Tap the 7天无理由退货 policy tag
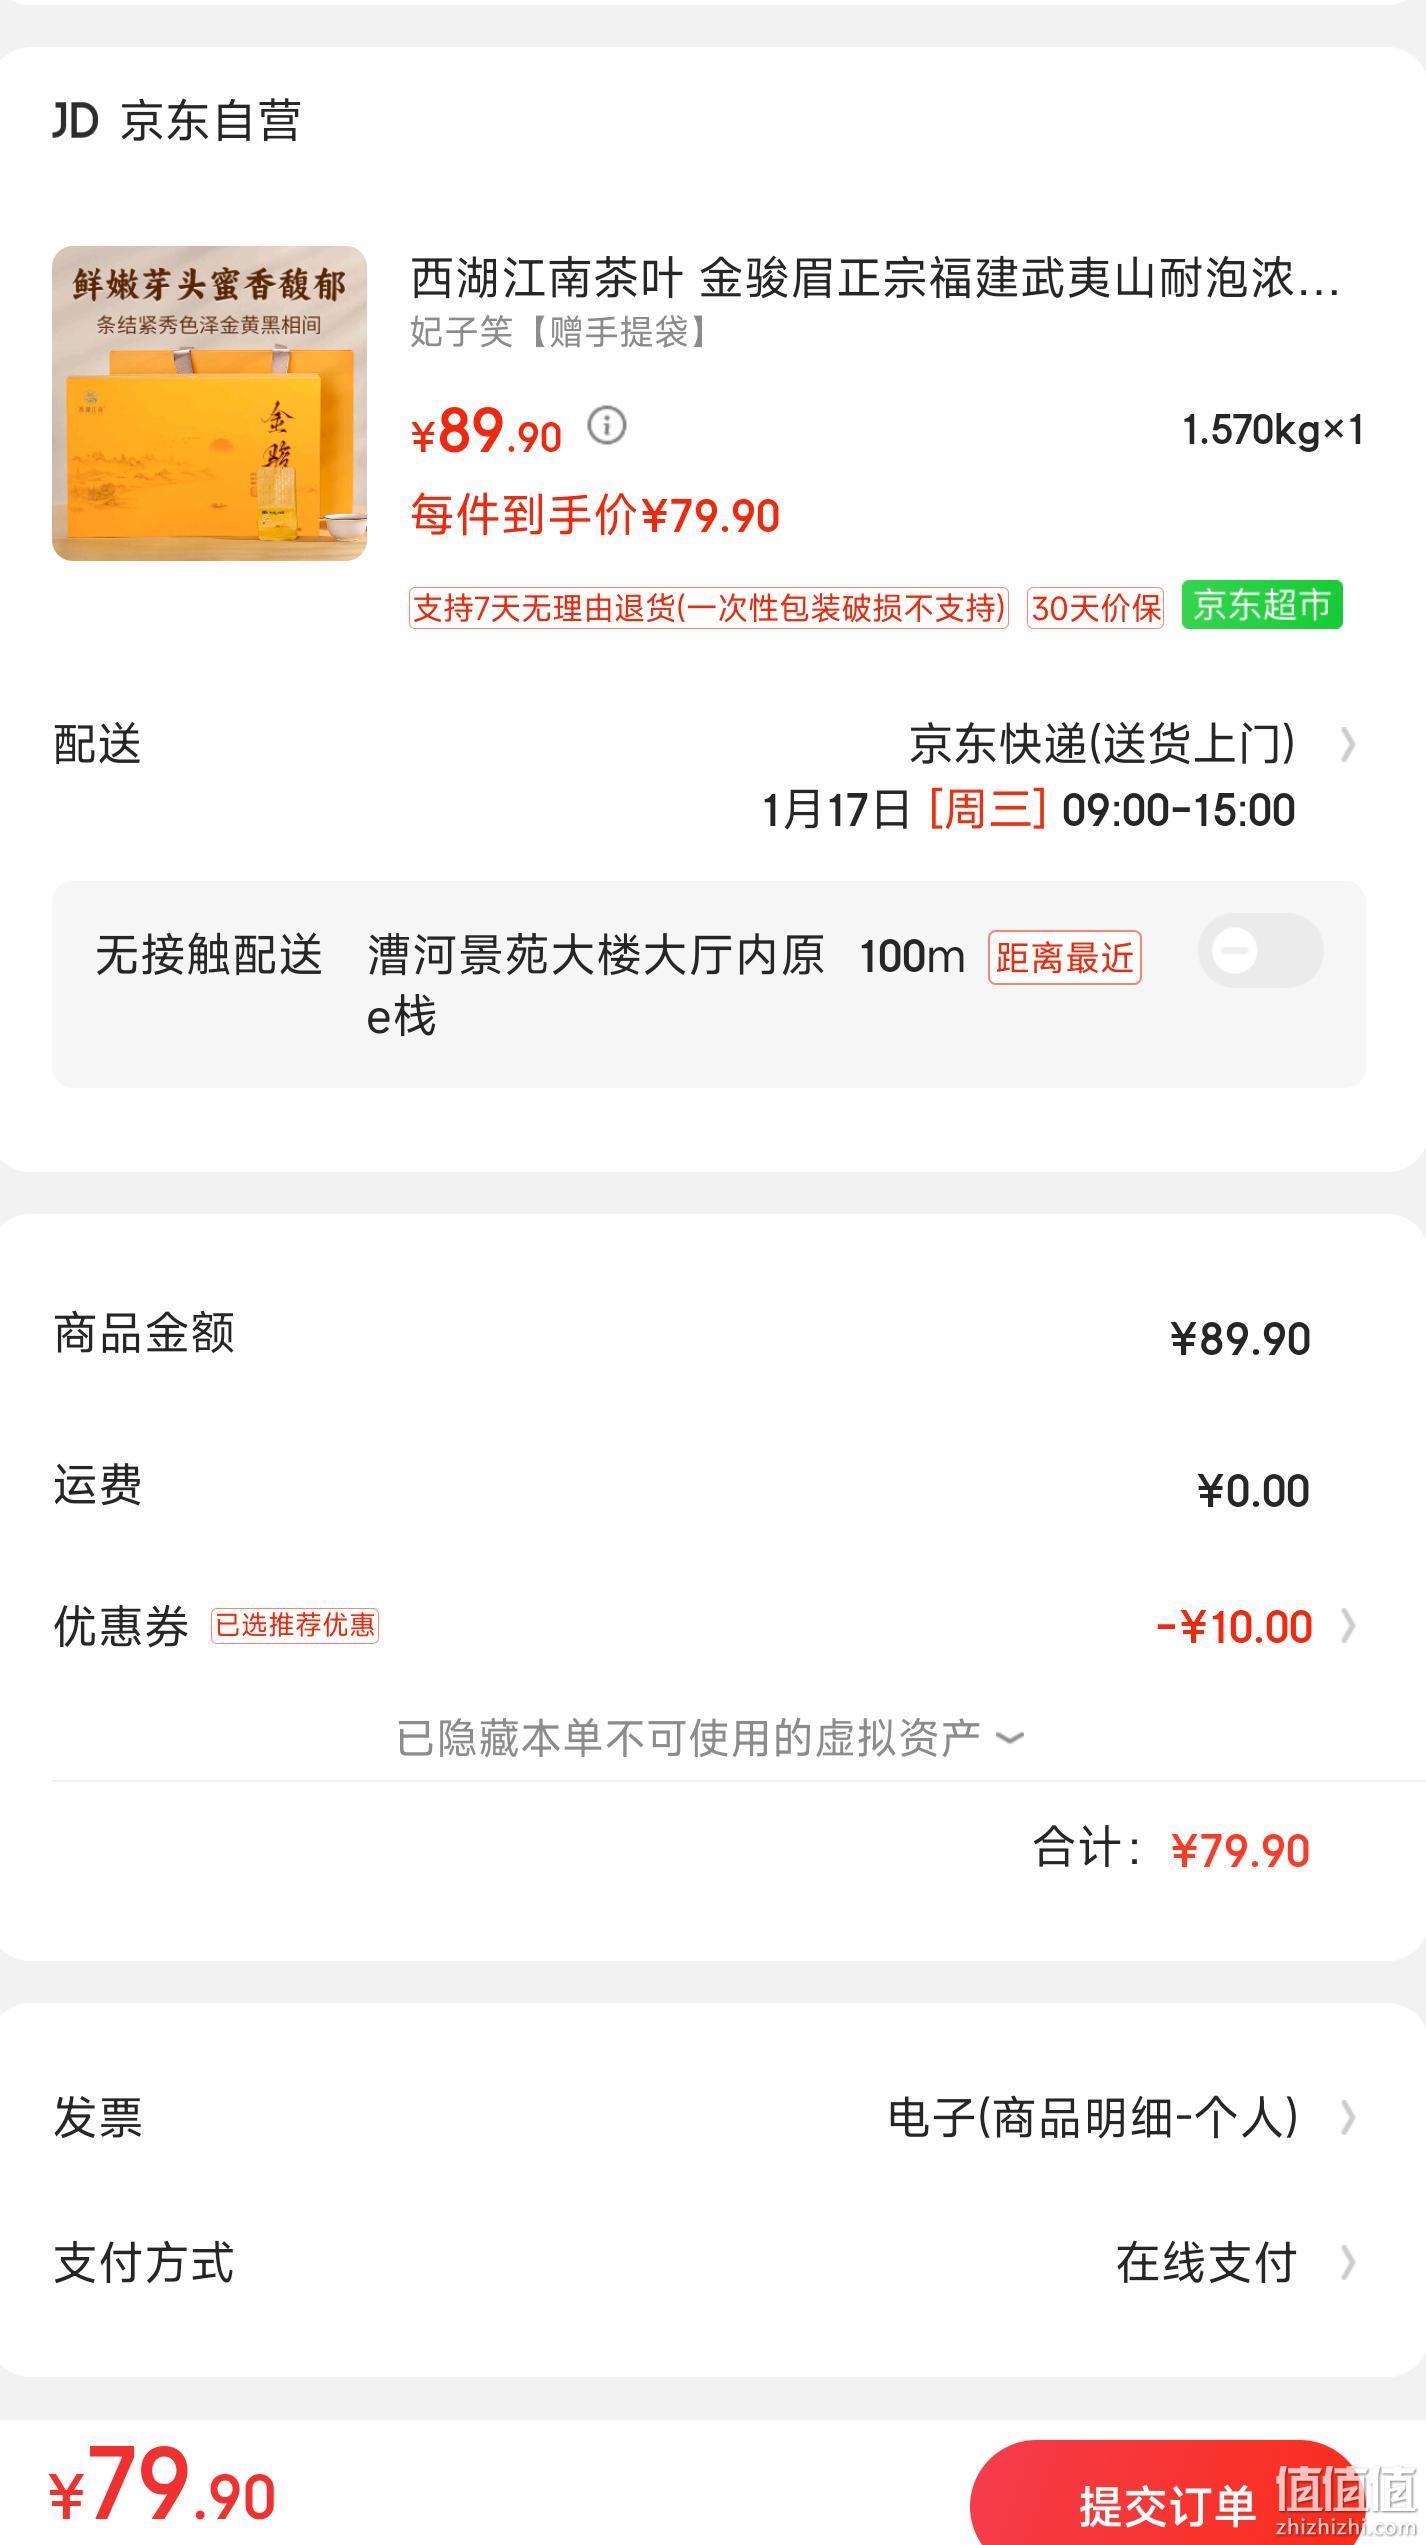Viewport: 1426px width, 2545px height. (708, 608)
